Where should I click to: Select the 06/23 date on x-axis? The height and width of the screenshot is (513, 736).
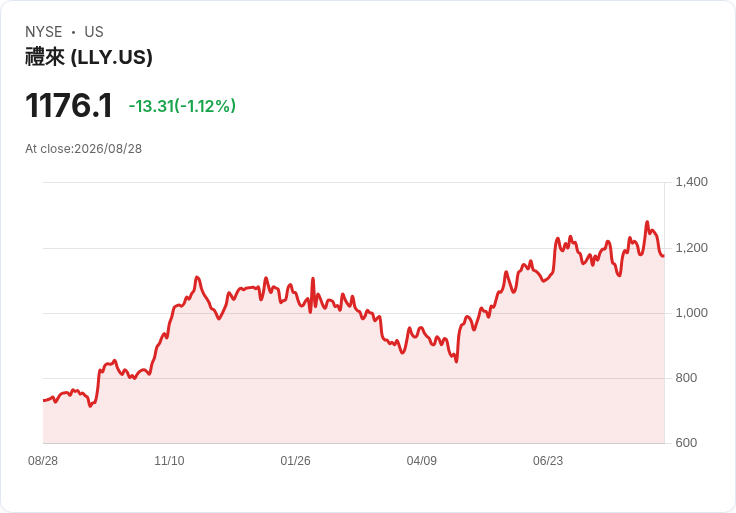(x=548, y=461)
